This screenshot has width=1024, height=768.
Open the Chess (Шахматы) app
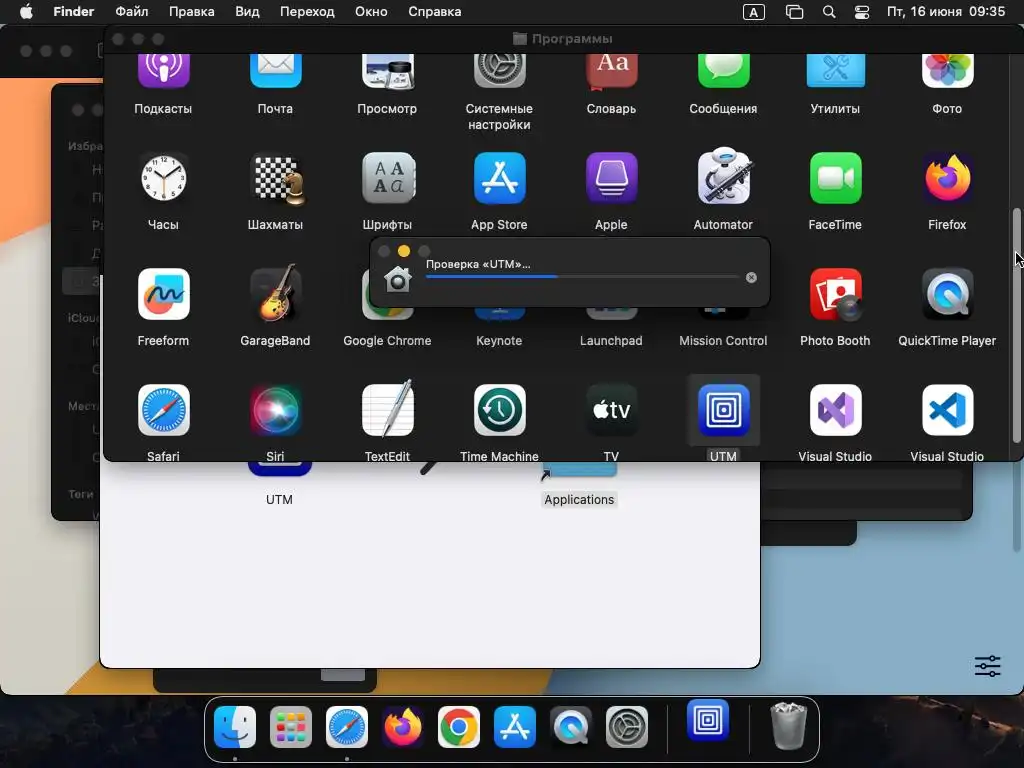coord(278,178)
